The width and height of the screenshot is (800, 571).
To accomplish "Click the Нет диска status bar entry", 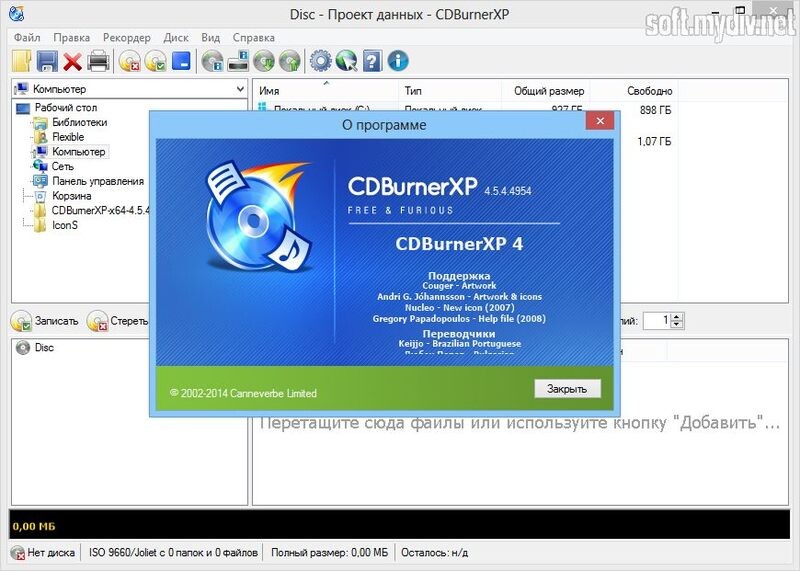I will pyautogui.click(x=44, y=552).
